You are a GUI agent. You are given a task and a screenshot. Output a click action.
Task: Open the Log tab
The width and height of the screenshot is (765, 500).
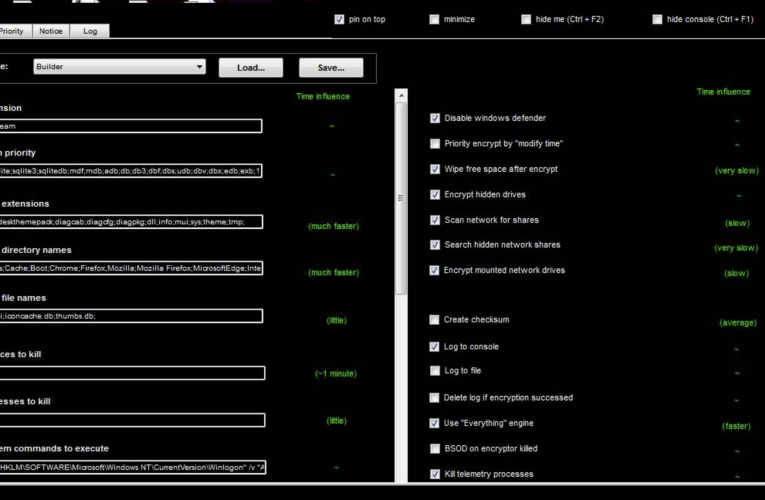pos(90,31)
